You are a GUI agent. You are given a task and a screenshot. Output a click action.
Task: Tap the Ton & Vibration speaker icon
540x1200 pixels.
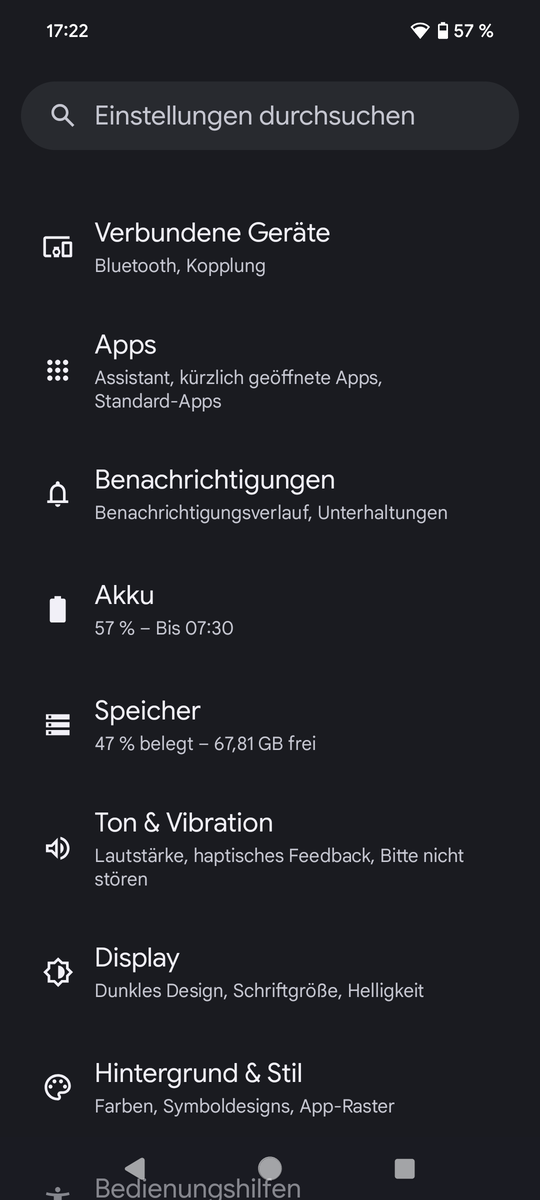(58, 849)
